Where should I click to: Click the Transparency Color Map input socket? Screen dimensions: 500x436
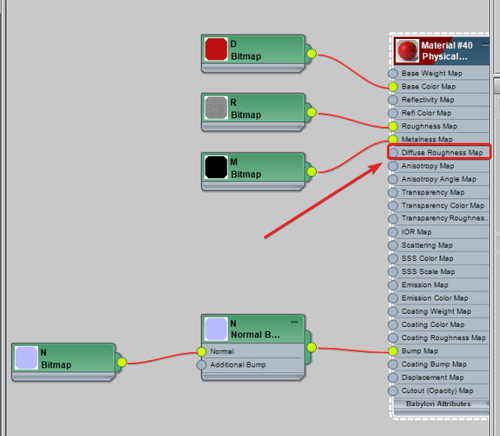coord(393,206)
